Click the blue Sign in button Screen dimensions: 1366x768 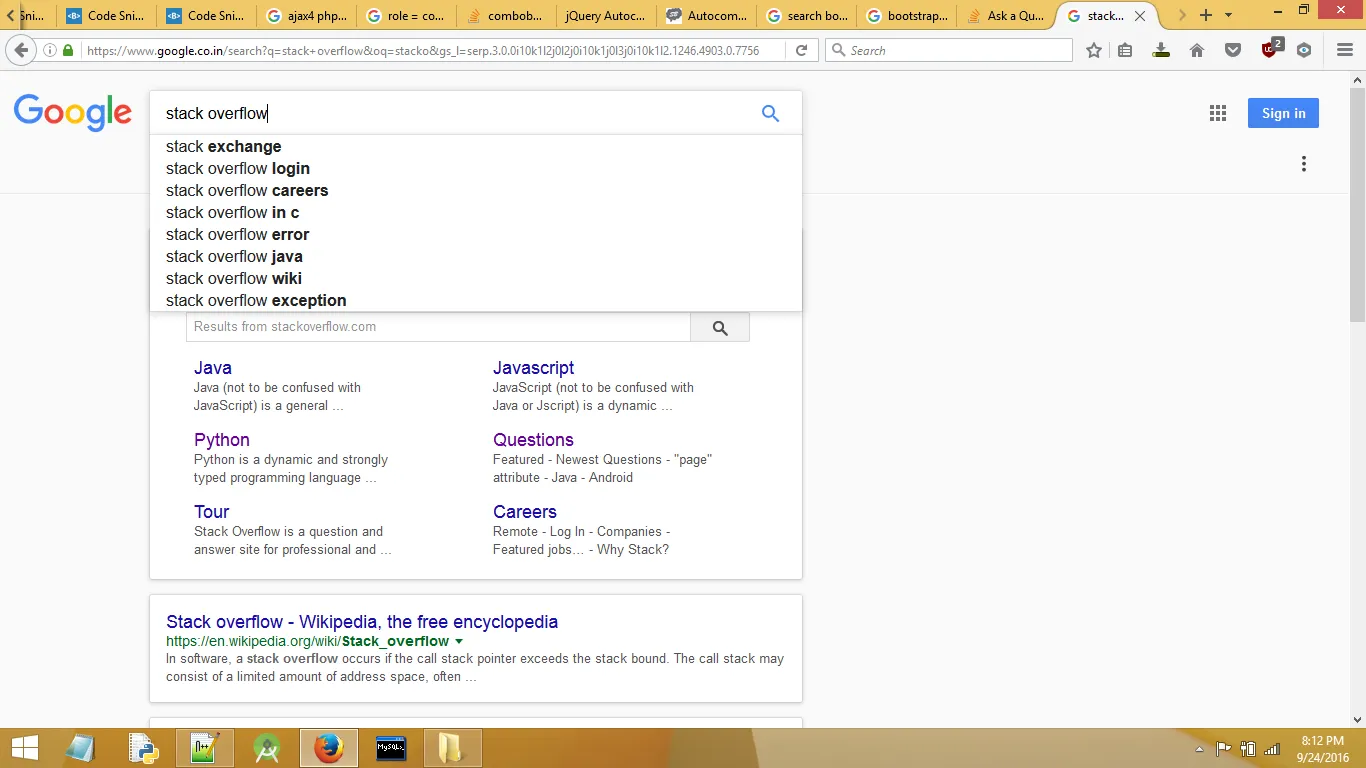pyautogui.click(x=1283, y=113)
